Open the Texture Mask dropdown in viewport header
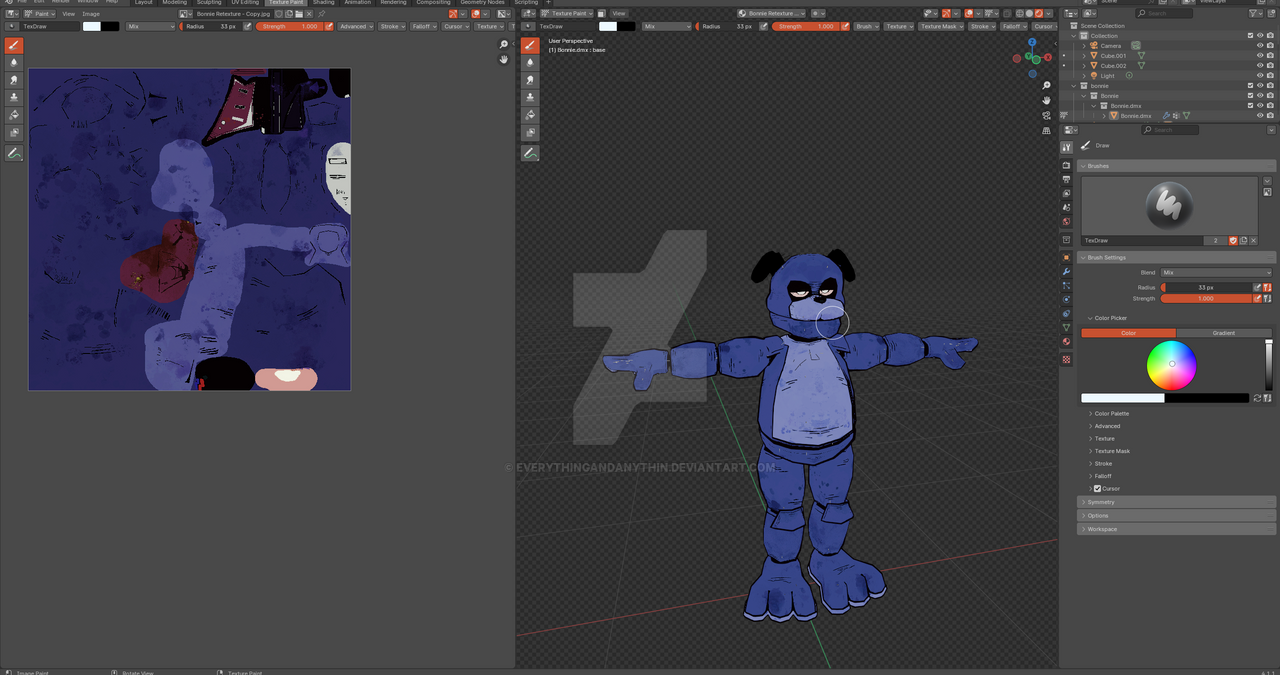The height and width of the screenshot is (675, 1280). tap(941, 26)
